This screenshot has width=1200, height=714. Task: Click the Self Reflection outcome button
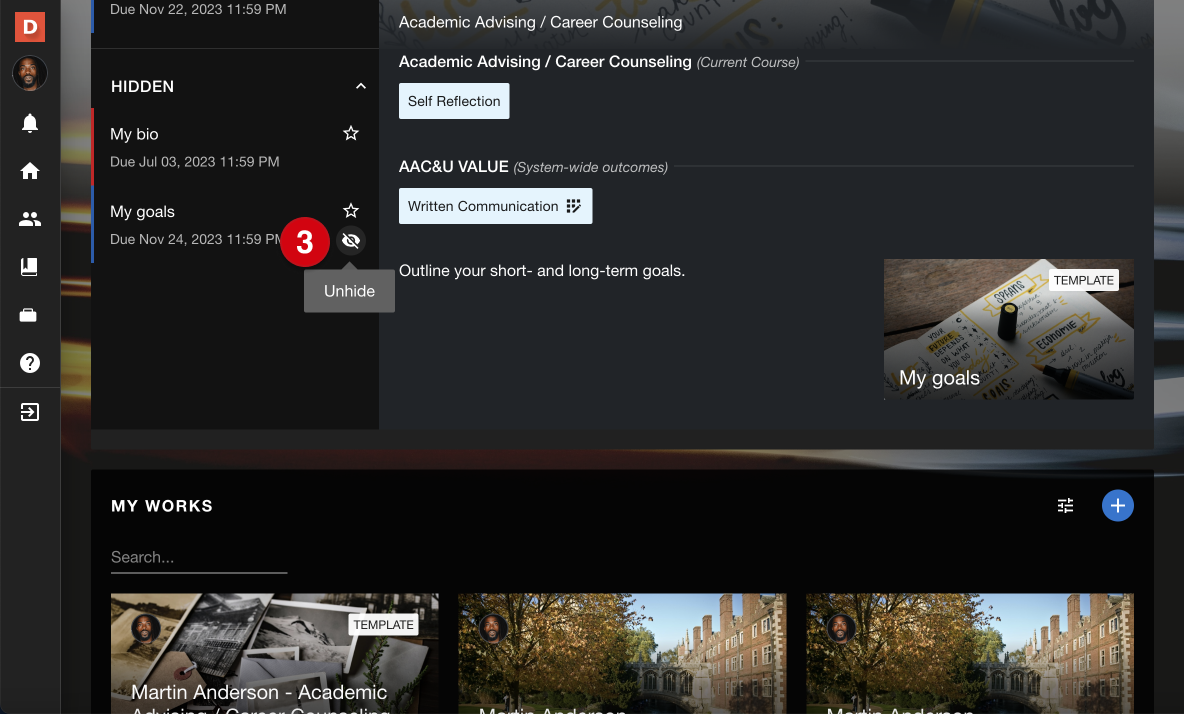point(454,101)
